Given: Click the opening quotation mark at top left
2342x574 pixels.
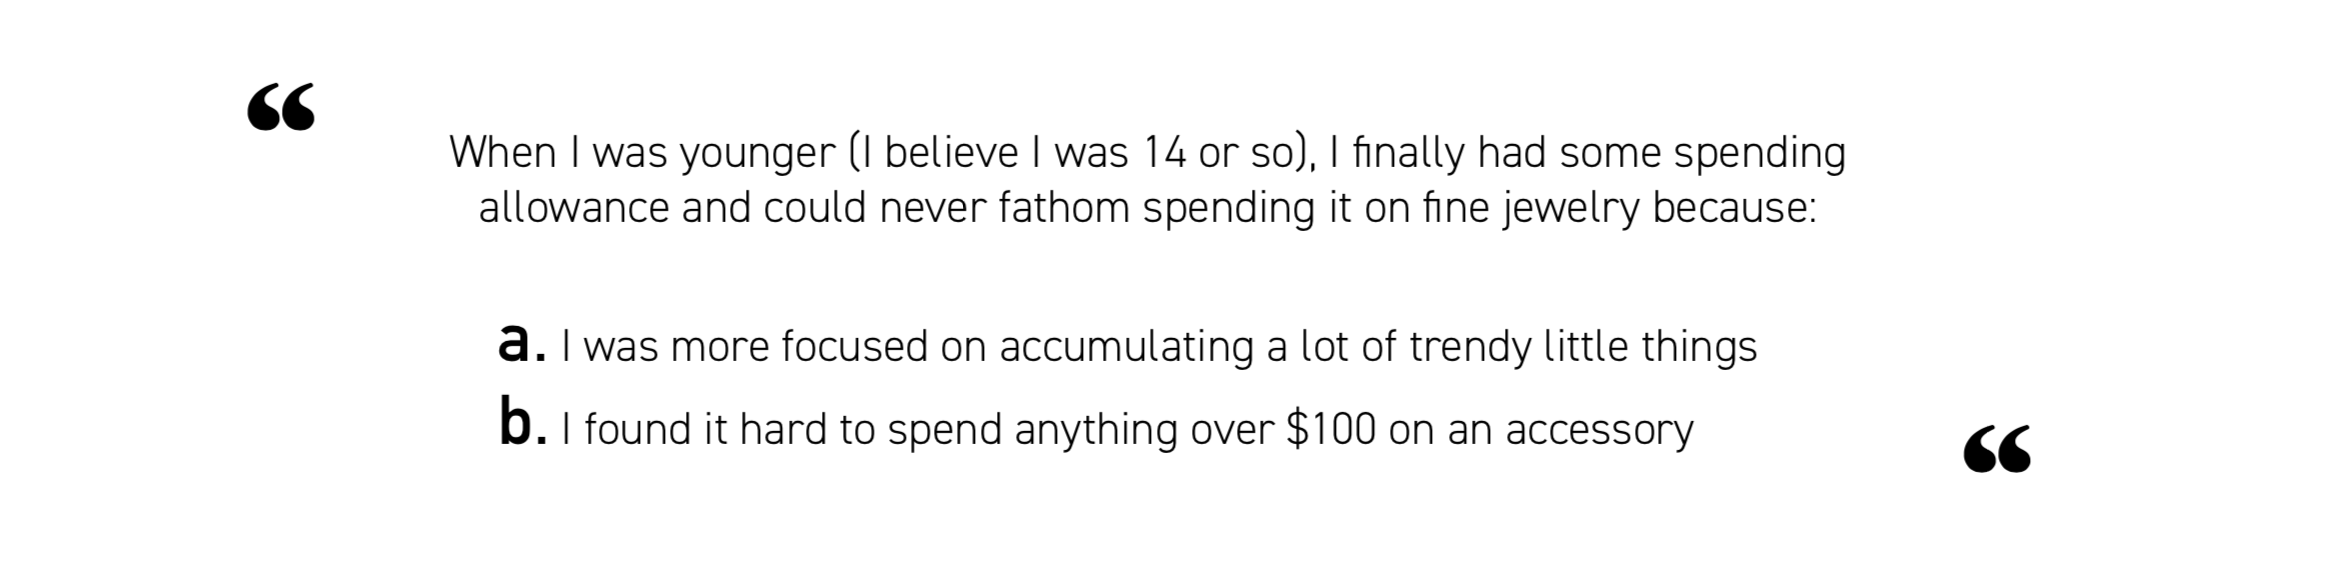Looking at the screenshot, I should (281, 108).
